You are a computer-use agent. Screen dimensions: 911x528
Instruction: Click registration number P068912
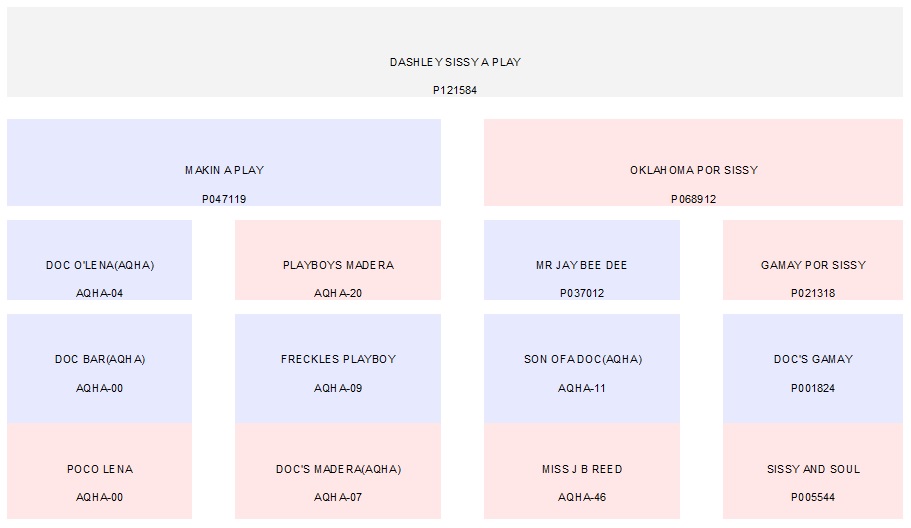tap(693, 199)
